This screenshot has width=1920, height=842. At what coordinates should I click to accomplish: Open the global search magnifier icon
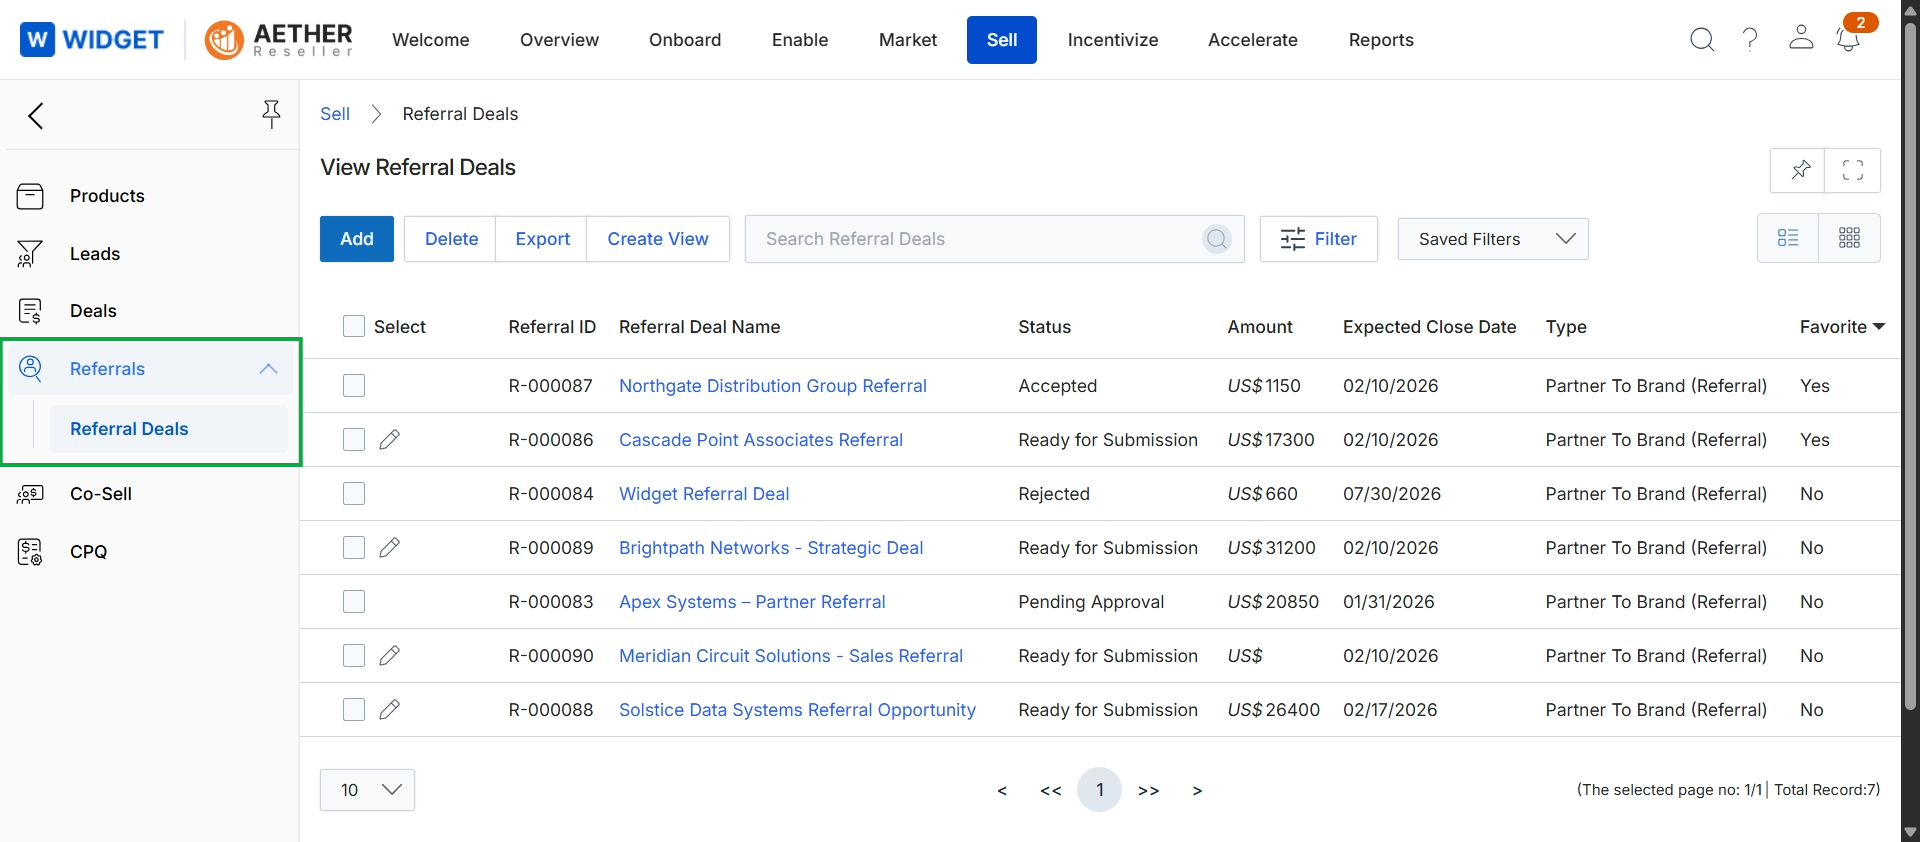pyautogui.click(x=1702, y=40)
